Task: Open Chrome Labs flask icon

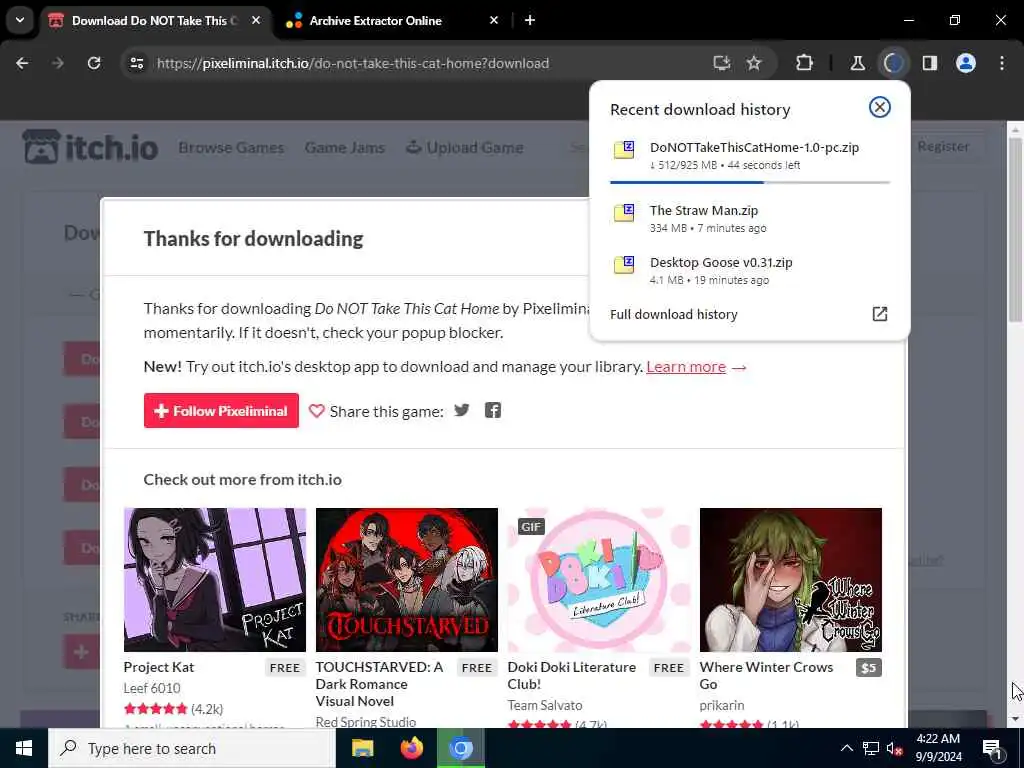Action: pyautogui.click(x=857, y=63)
